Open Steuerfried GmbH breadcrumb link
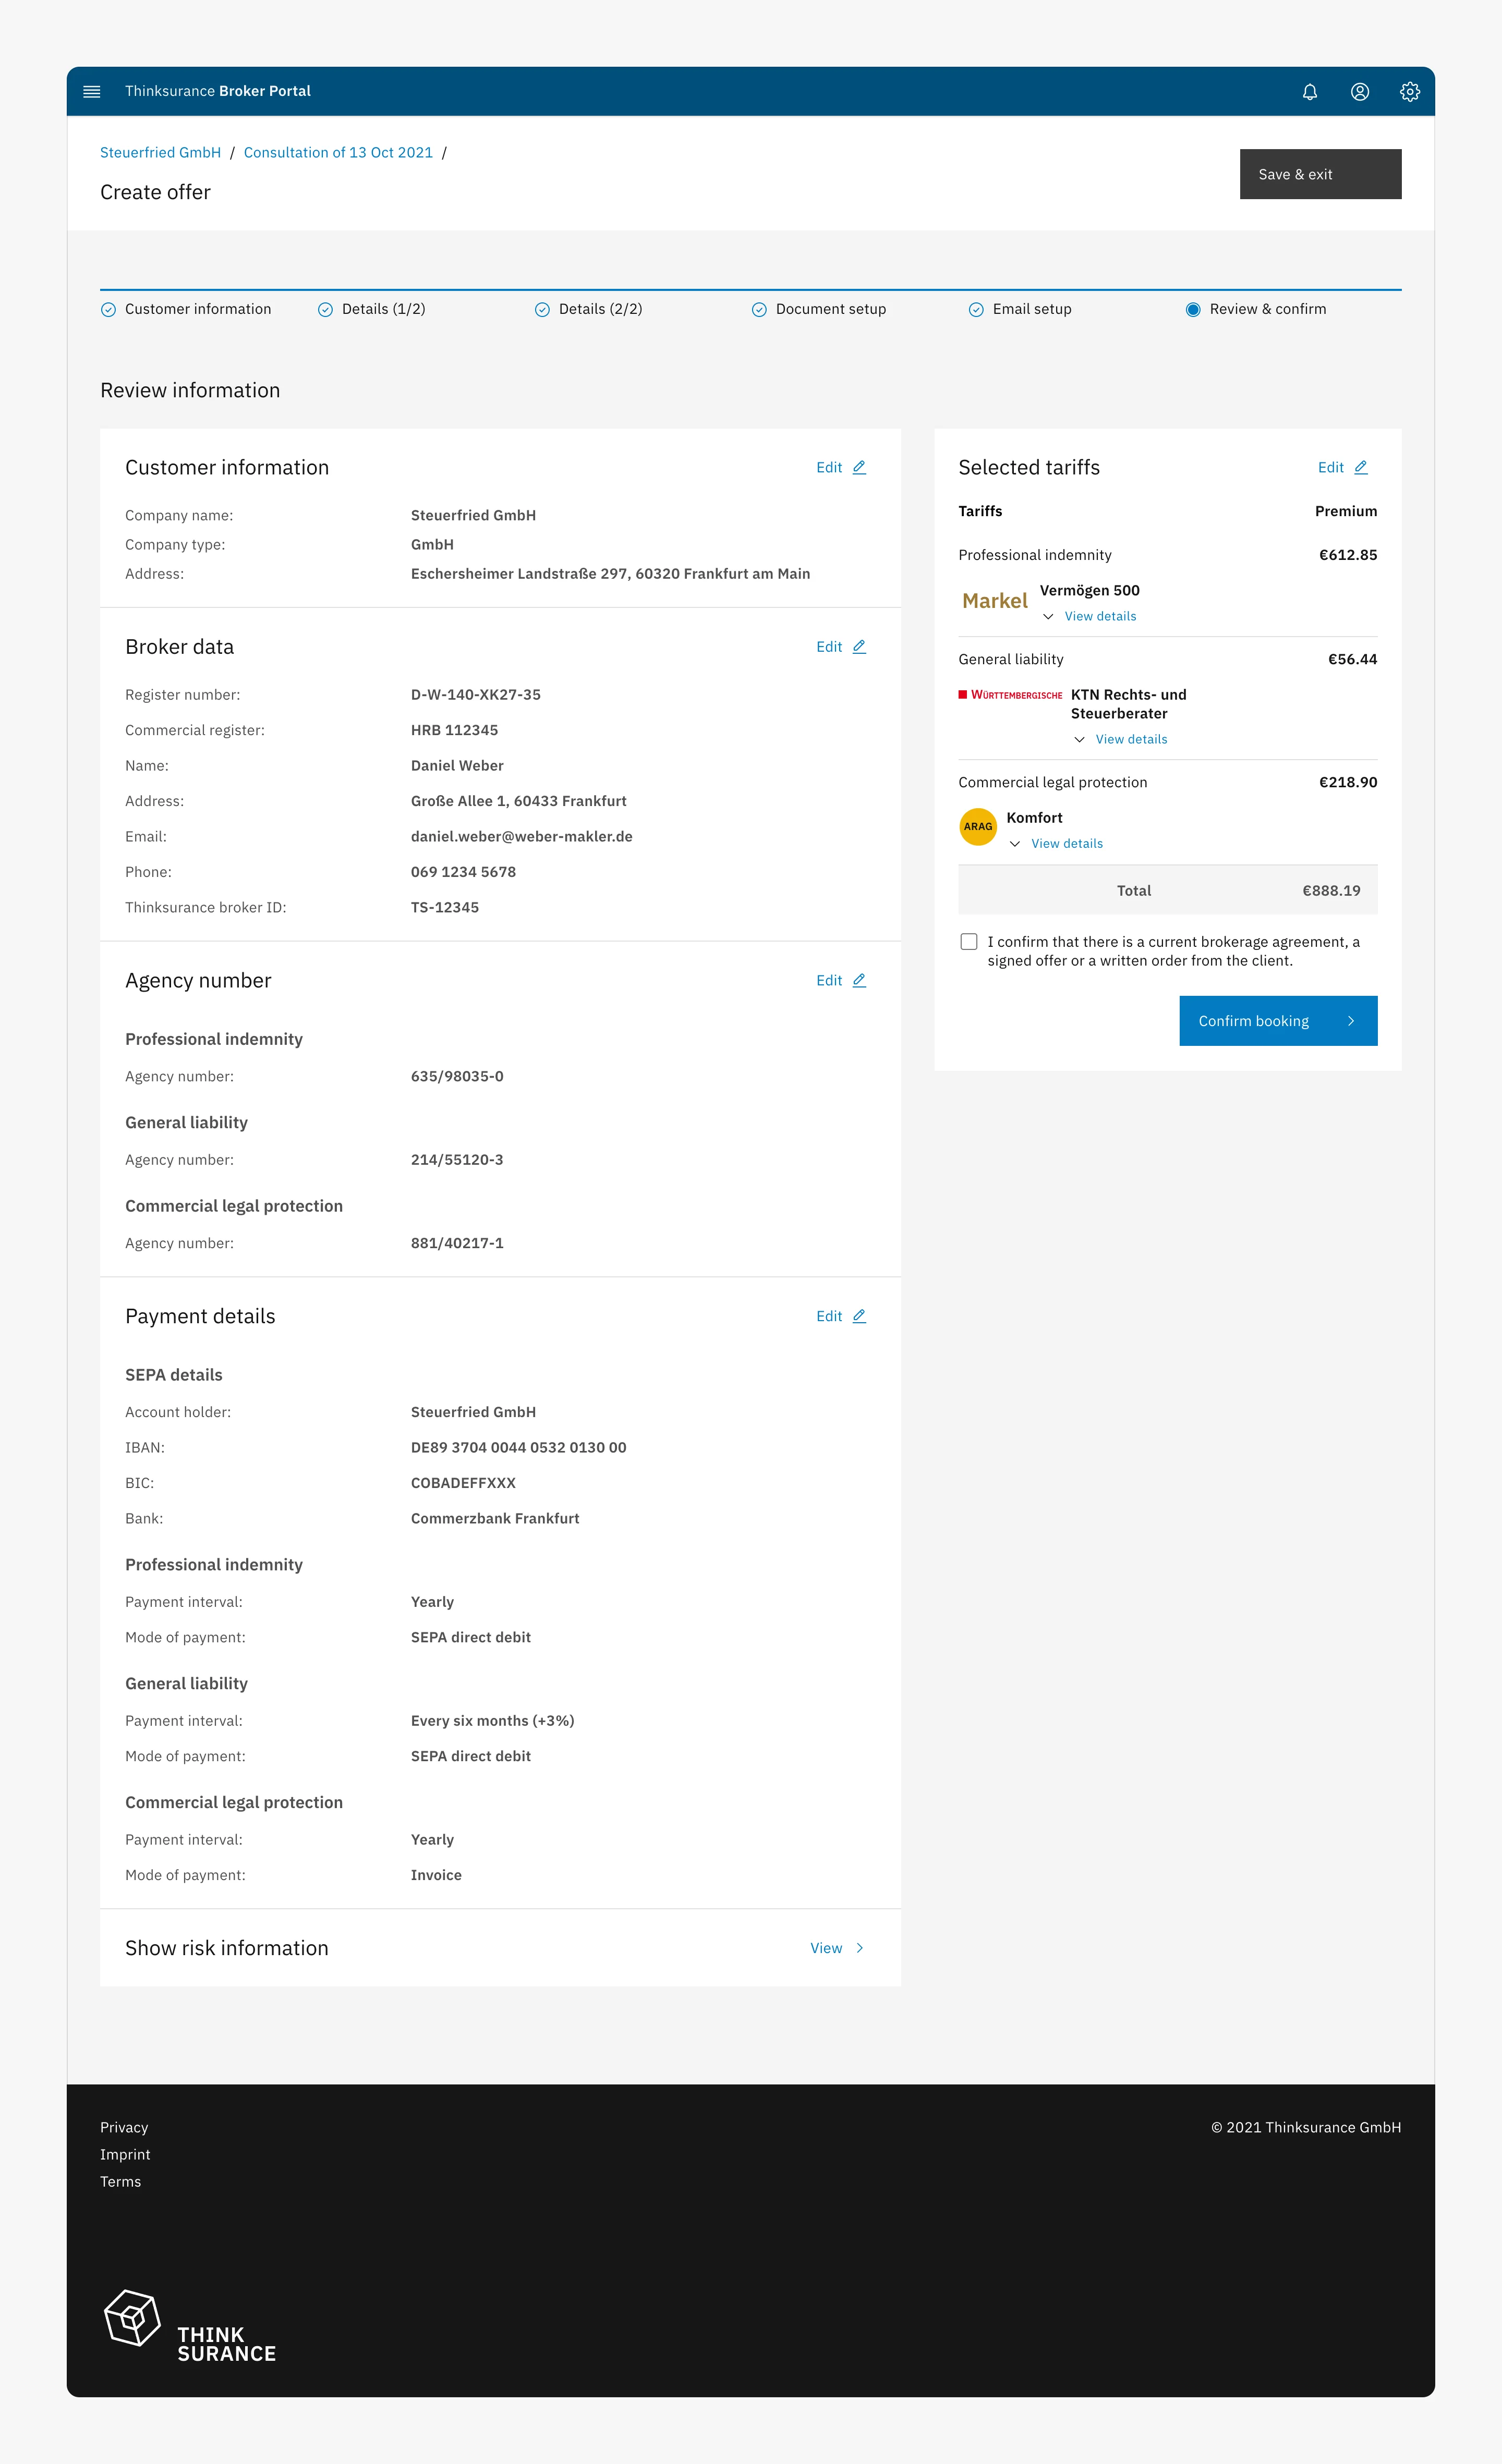1502x2464 pixels. pos(160,152)
